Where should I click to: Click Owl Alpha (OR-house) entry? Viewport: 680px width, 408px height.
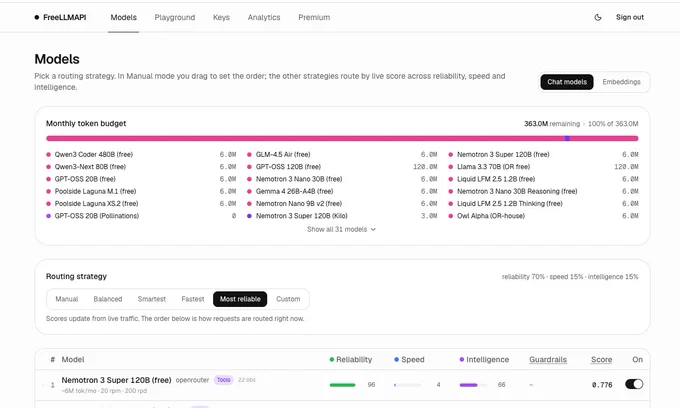point(490,216)
